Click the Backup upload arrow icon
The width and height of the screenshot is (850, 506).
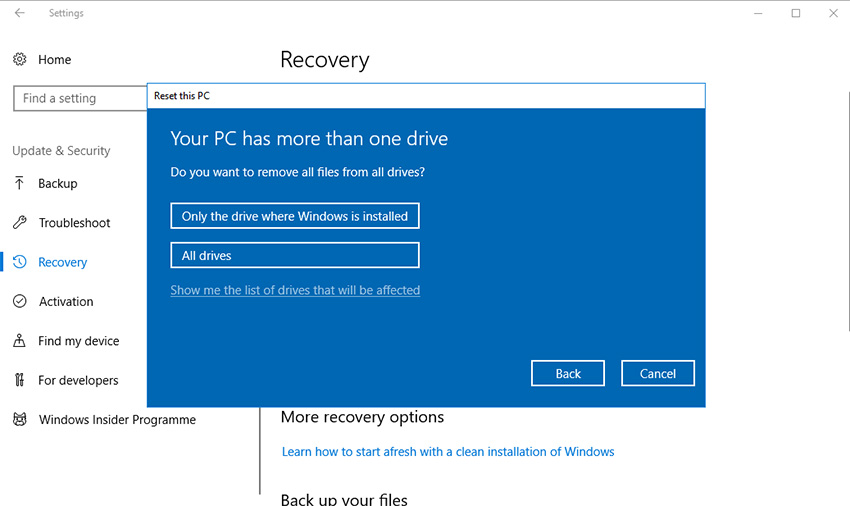pos(19,183)
